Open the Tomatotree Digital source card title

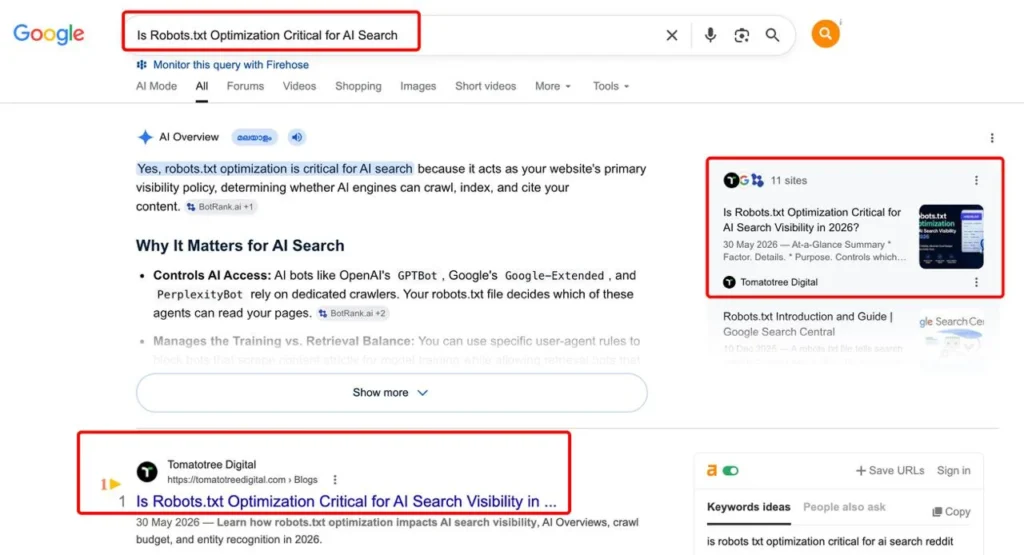coord(812,220)
